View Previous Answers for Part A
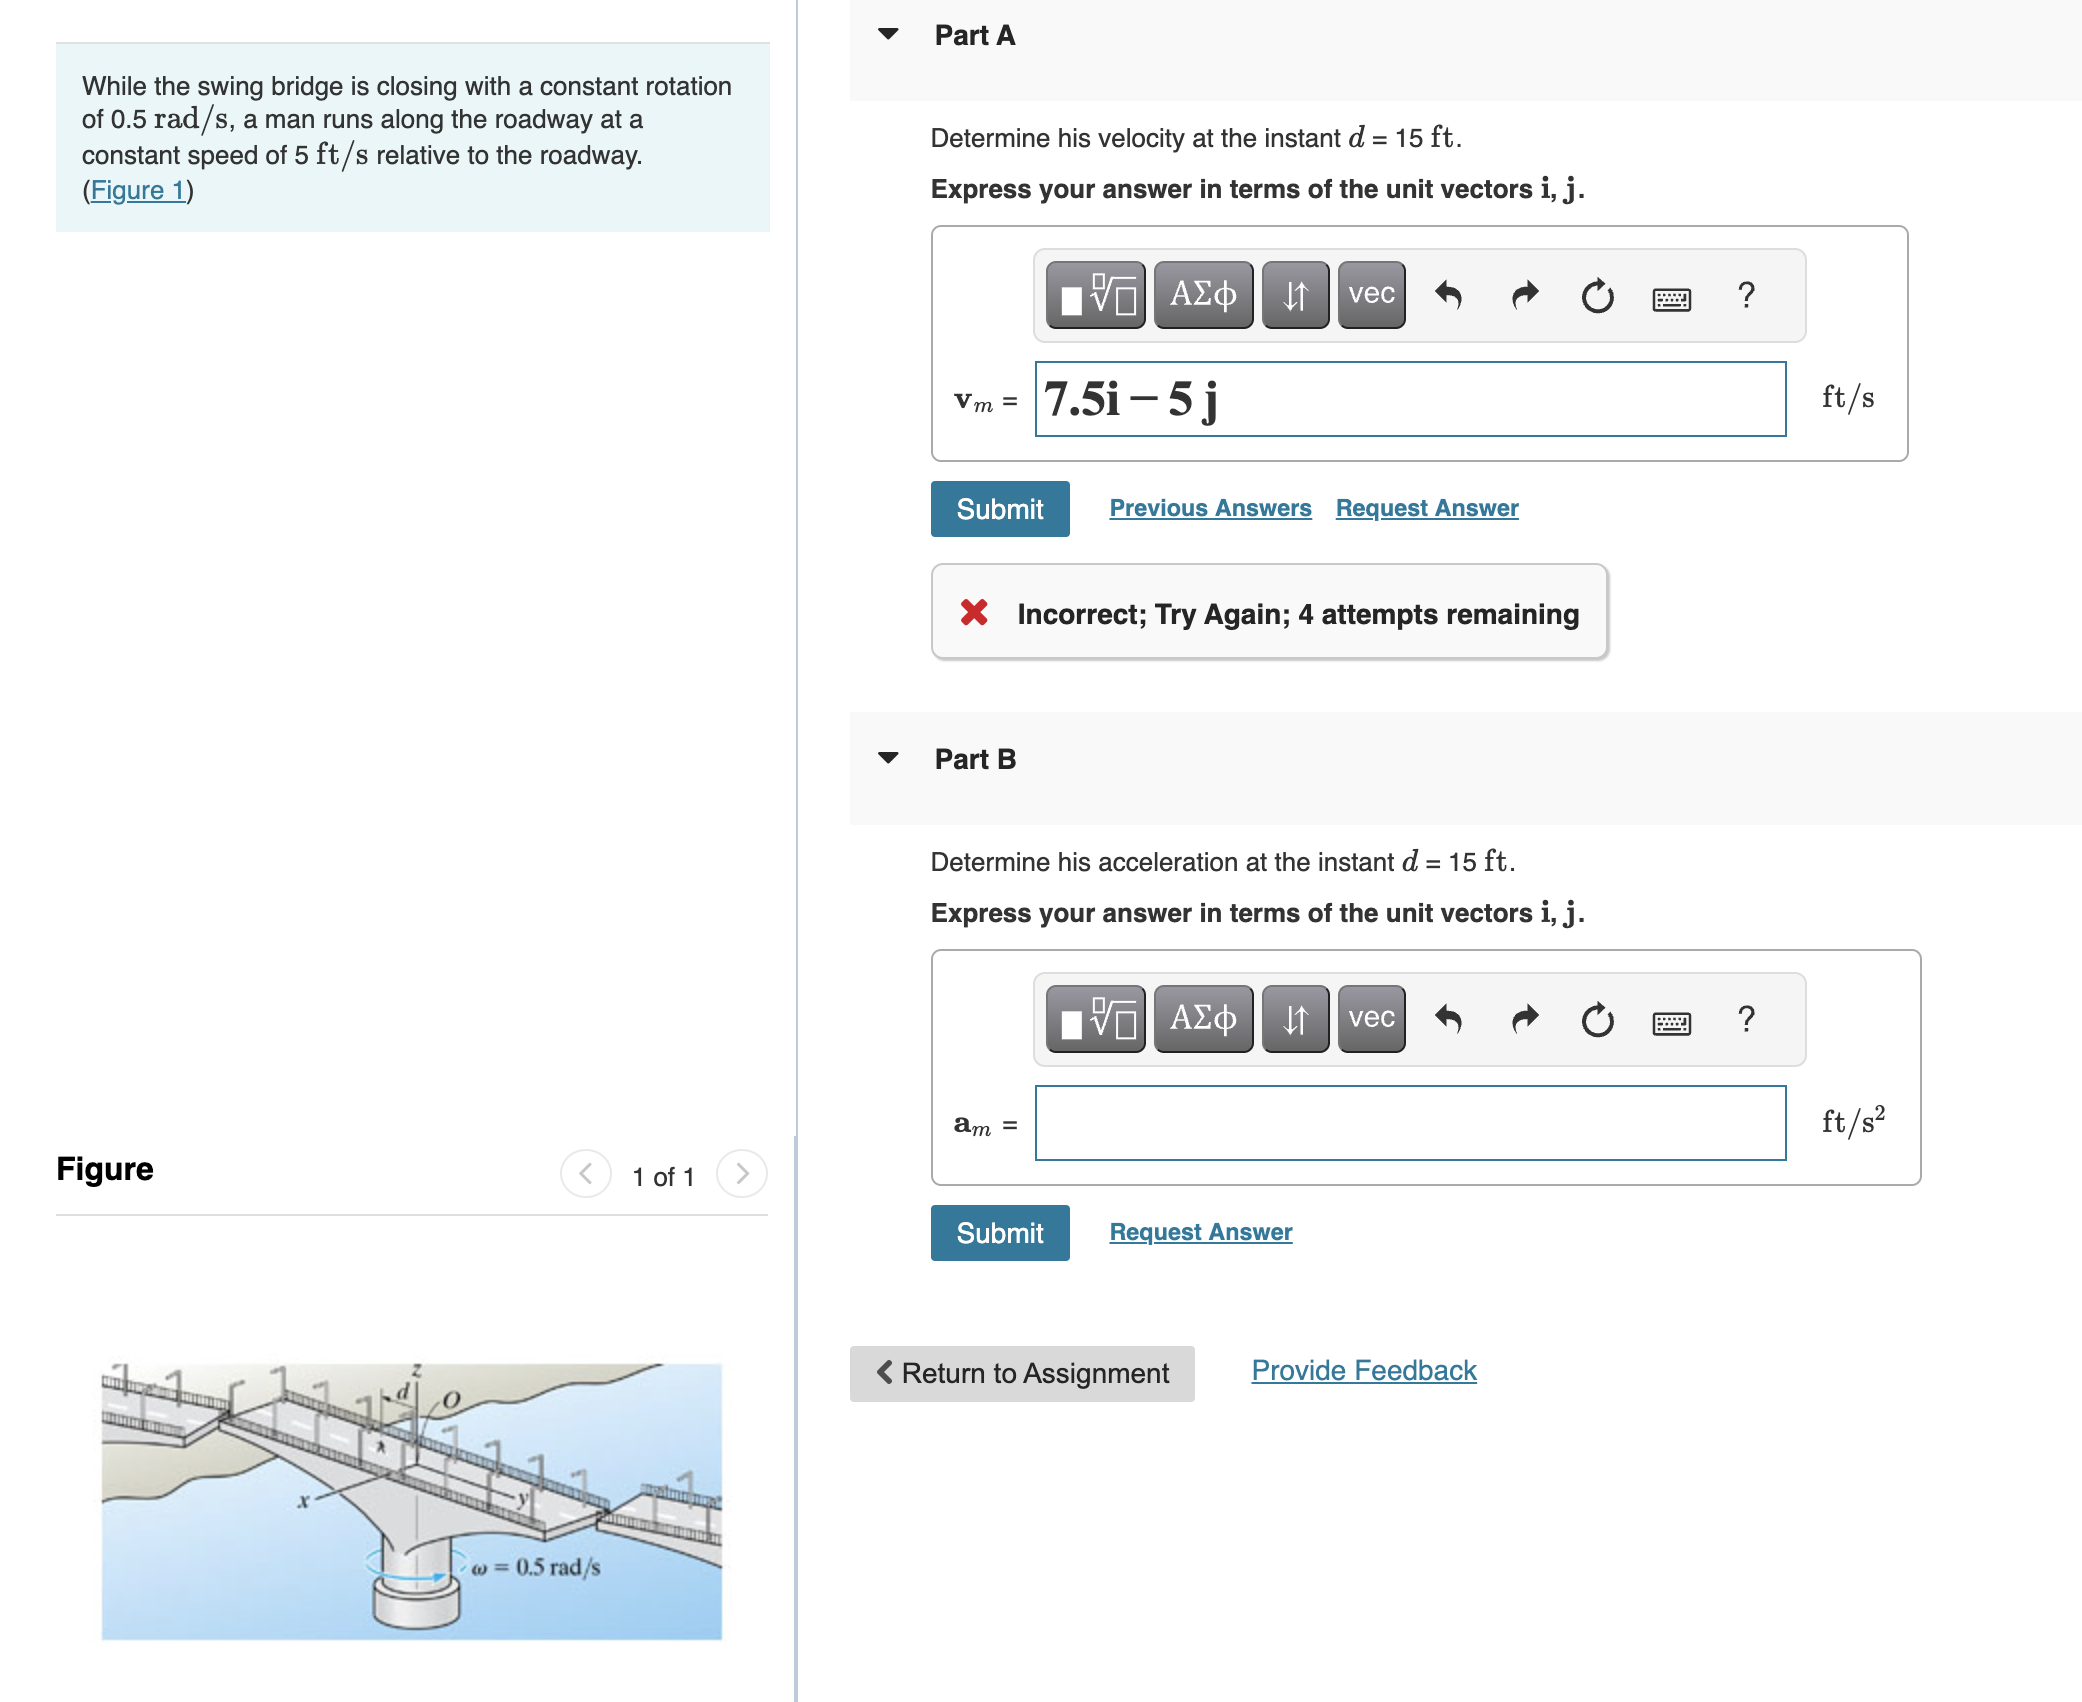Viewport: 2082px width, 1702px height. (x=1210, y=508)
